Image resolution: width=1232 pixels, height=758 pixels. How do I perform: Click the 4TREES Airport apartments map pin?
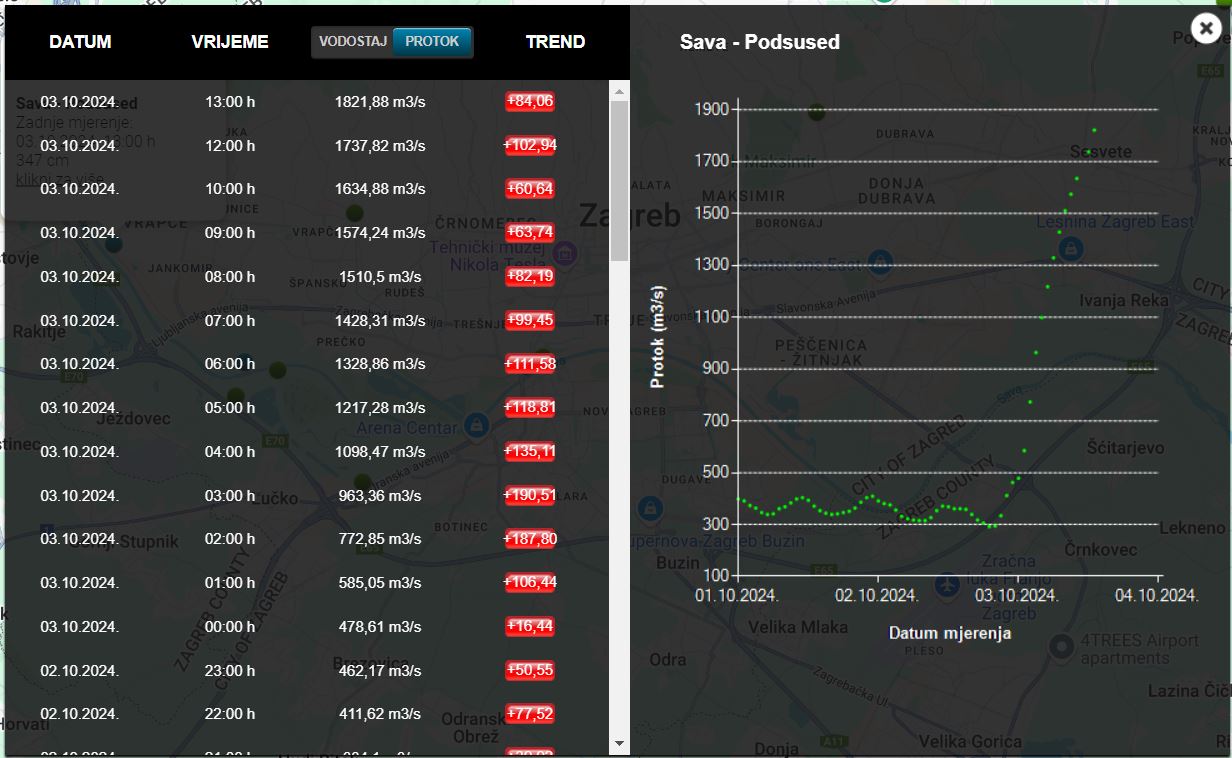[x=1061, y=647]
